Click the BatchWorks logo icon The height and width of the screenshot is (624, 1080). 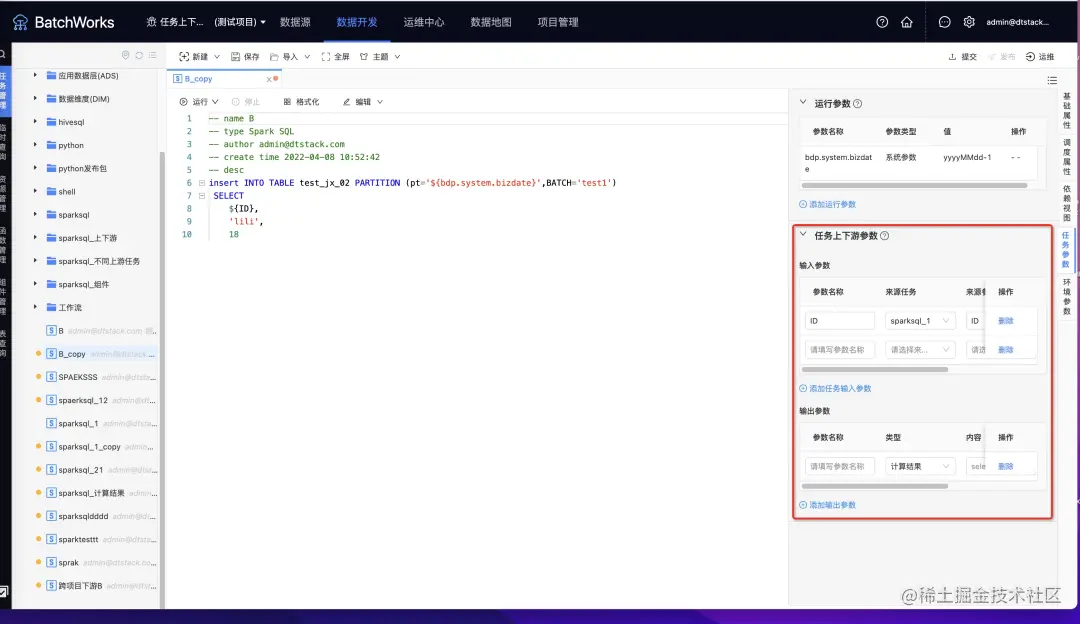tap(20, 22)
